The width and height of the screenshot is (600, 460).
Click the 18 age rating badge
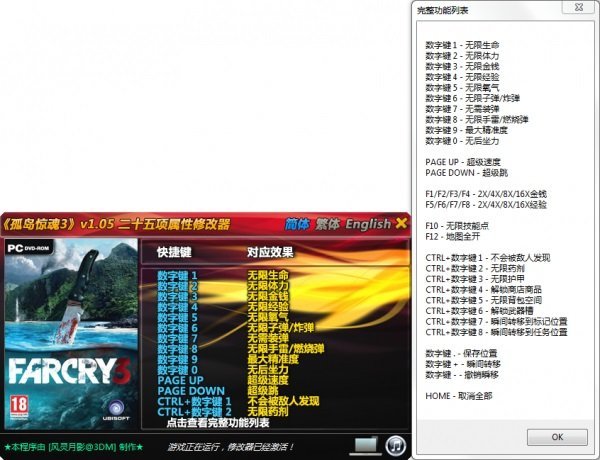pyautogui.click(x=18, y=407)
